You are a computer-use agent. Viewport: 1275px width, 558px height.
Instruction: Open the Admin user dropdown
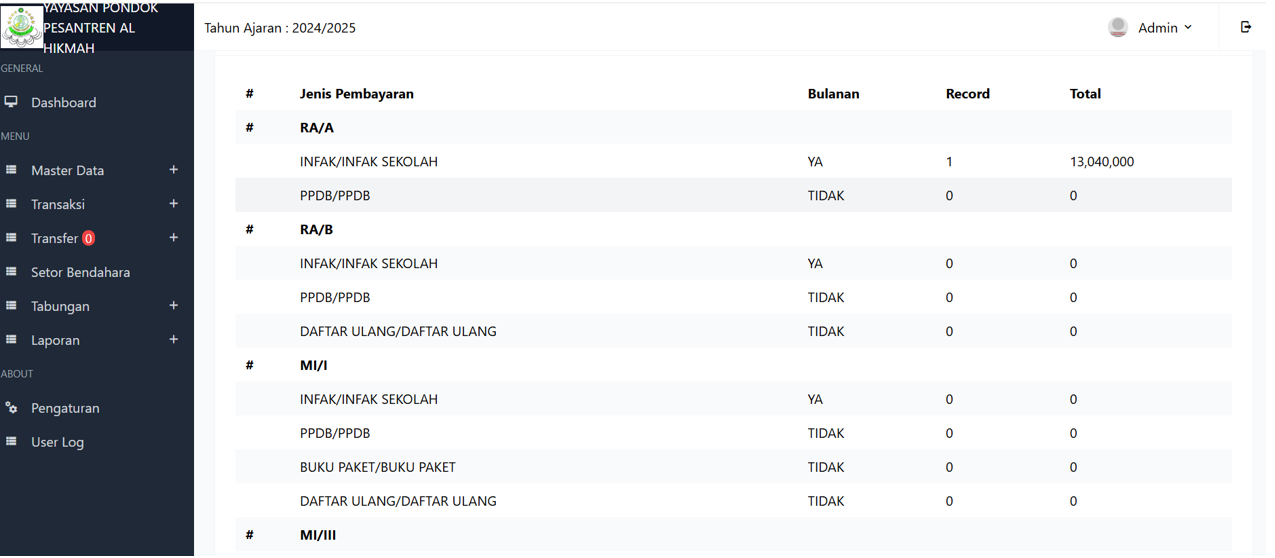1164,28
